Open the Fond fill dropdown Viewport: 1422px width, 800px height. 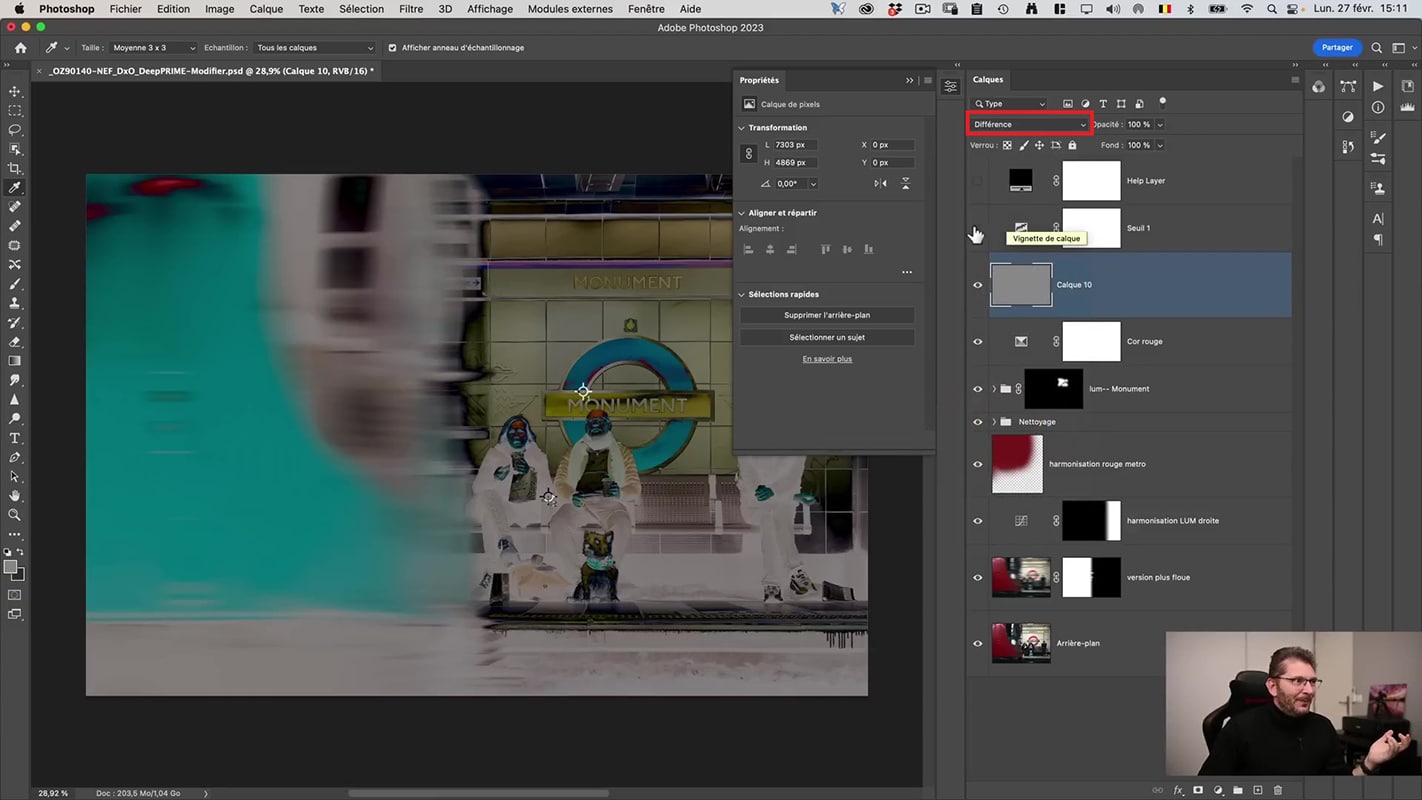(1160, 145)
